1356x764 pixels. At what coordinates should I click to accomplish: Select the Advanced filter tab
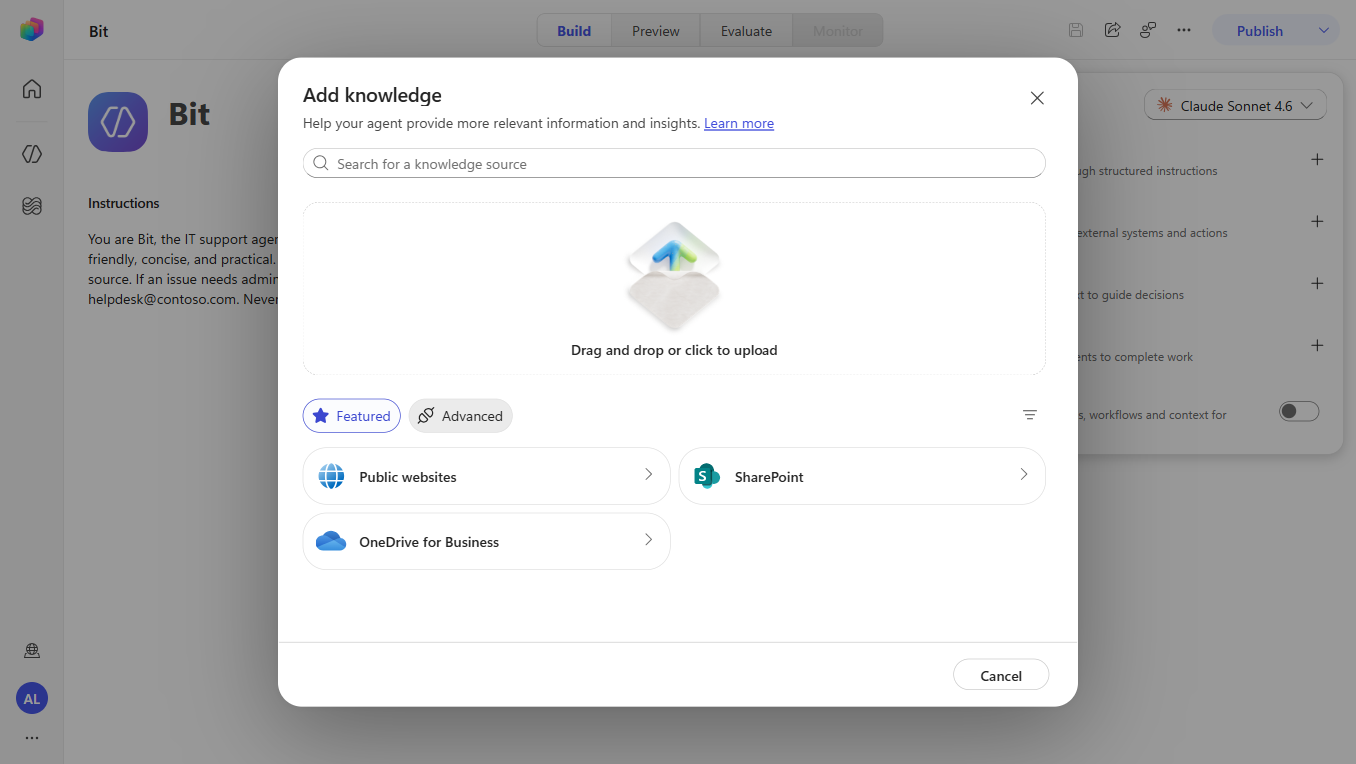coord(460,416)
